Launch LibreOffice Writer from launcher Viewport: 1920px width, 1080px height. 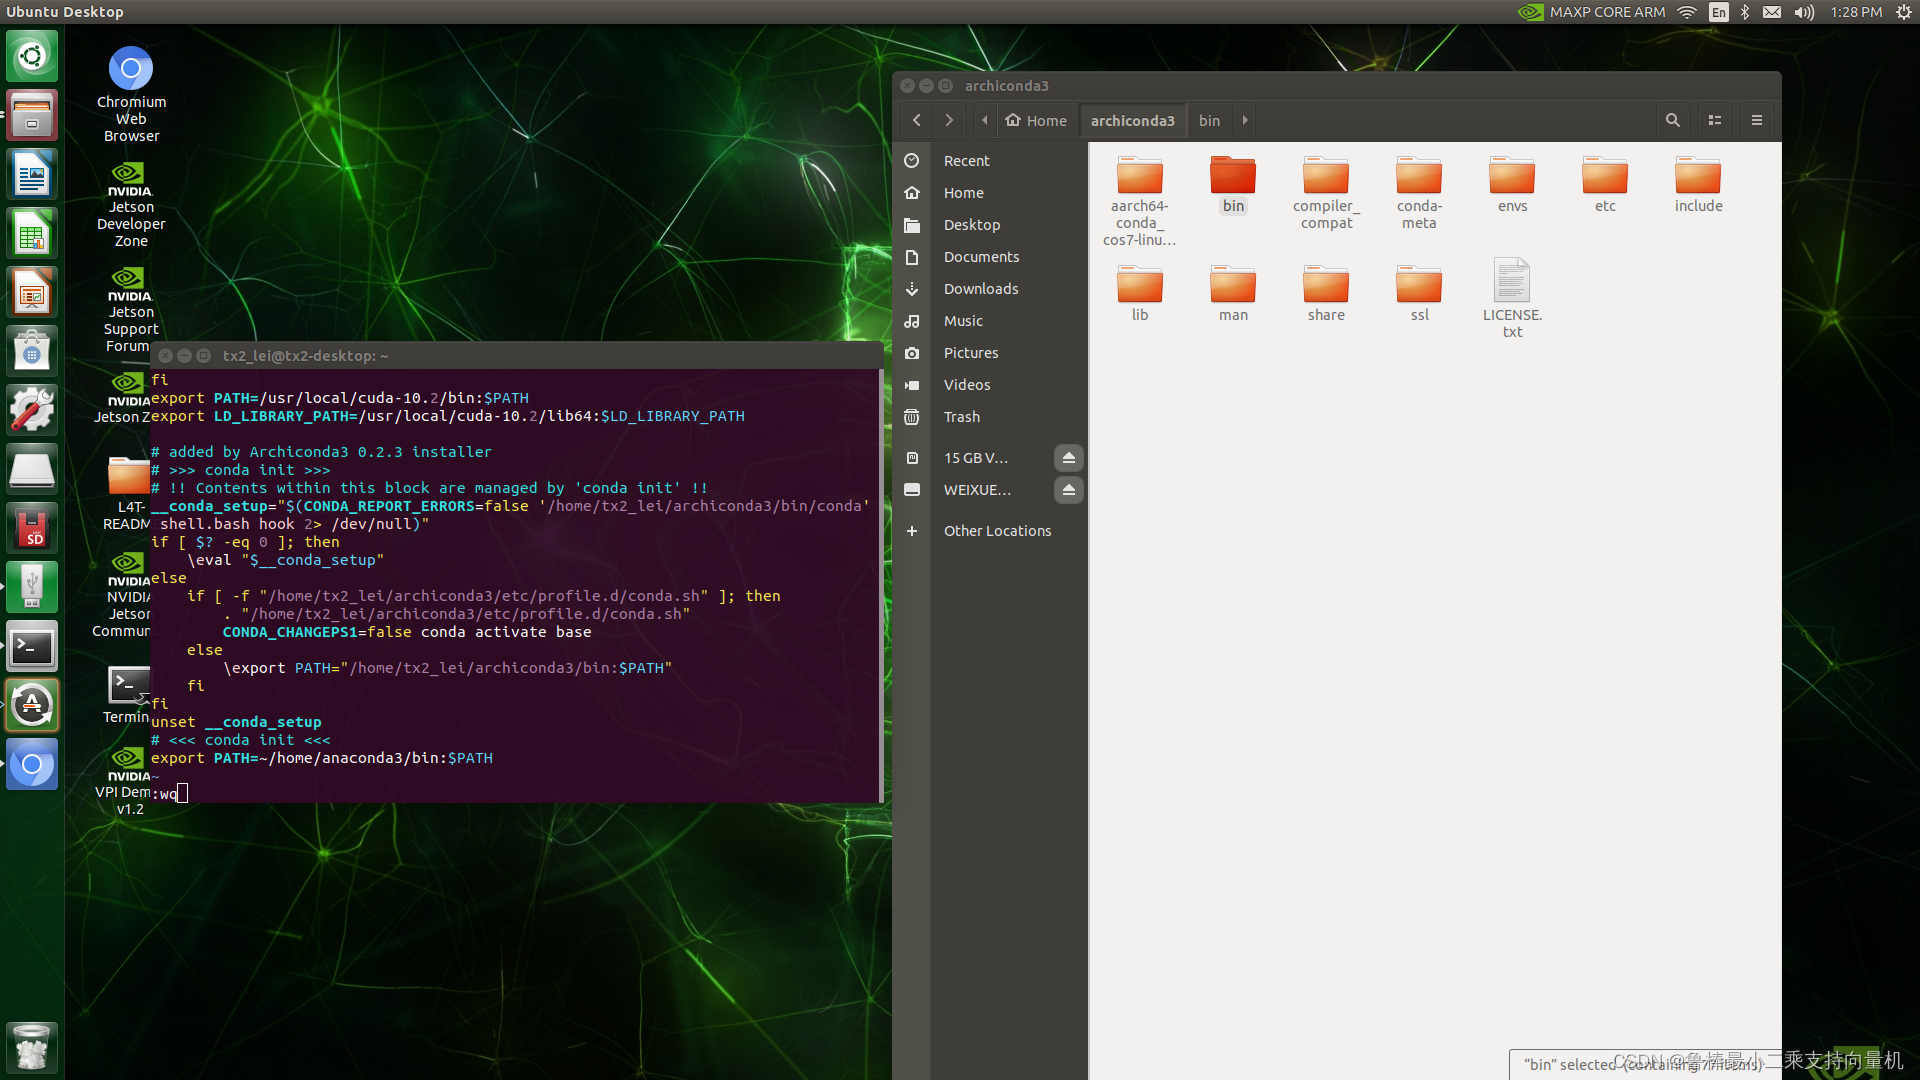point(32,174)
